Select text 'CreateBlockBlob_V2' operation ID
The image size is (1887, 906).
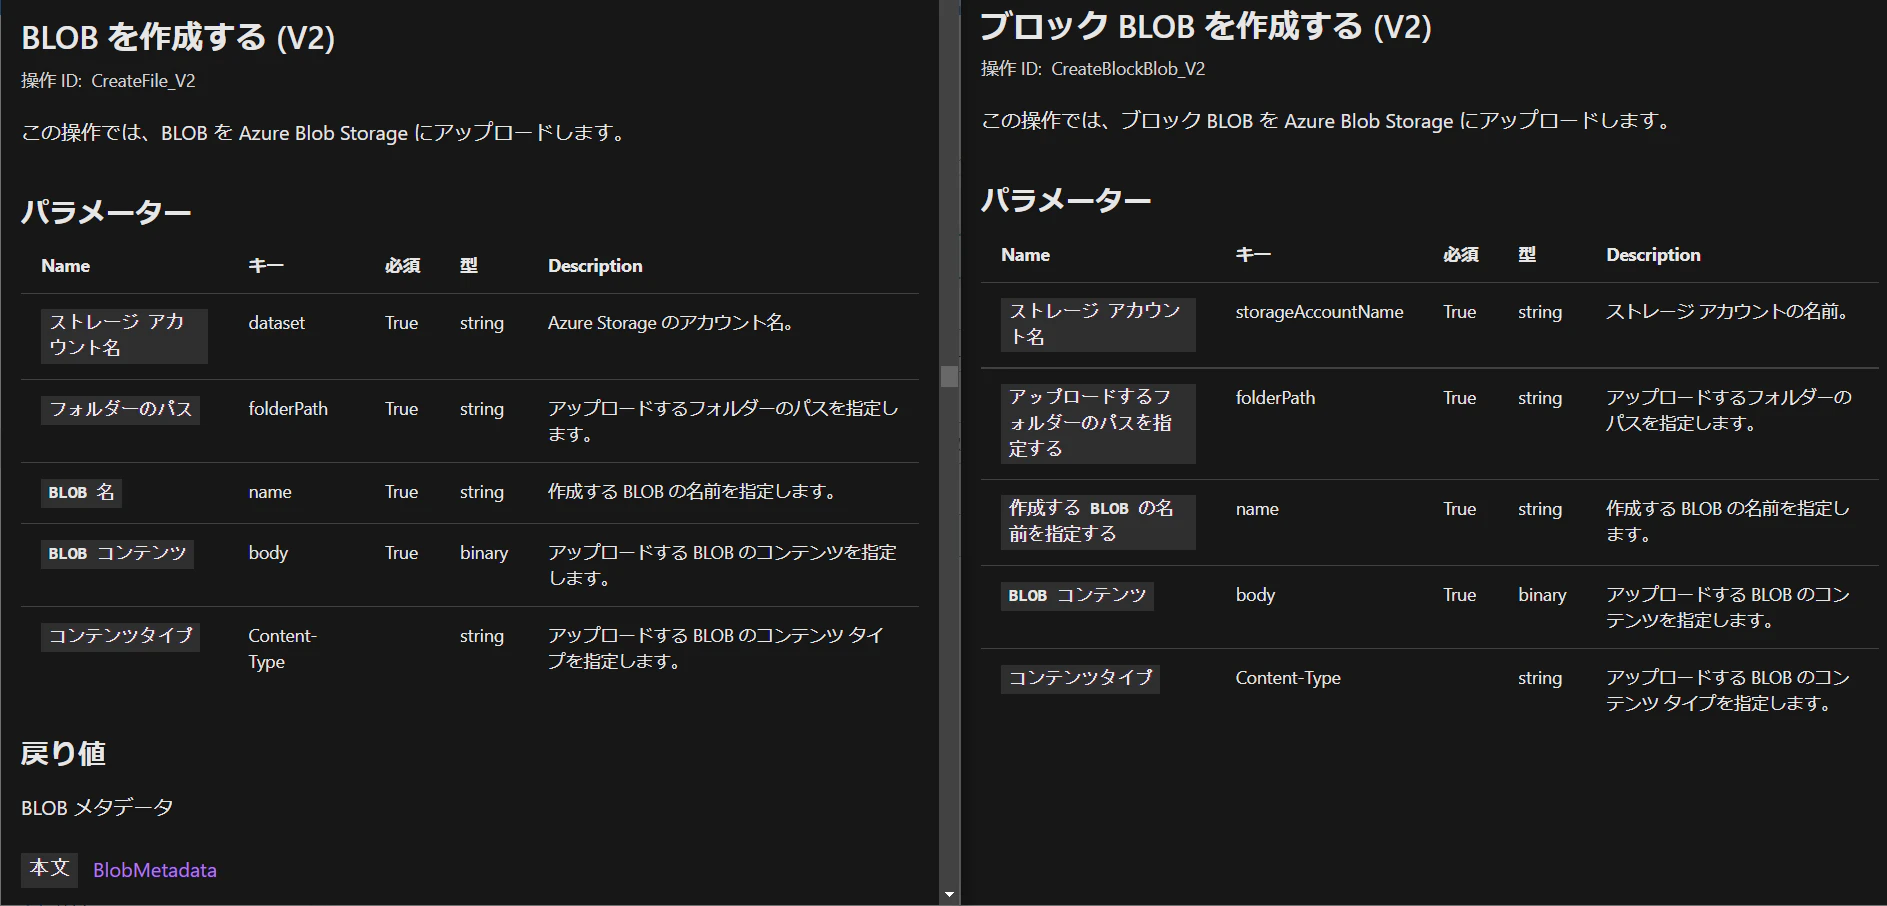(1128, 69)
